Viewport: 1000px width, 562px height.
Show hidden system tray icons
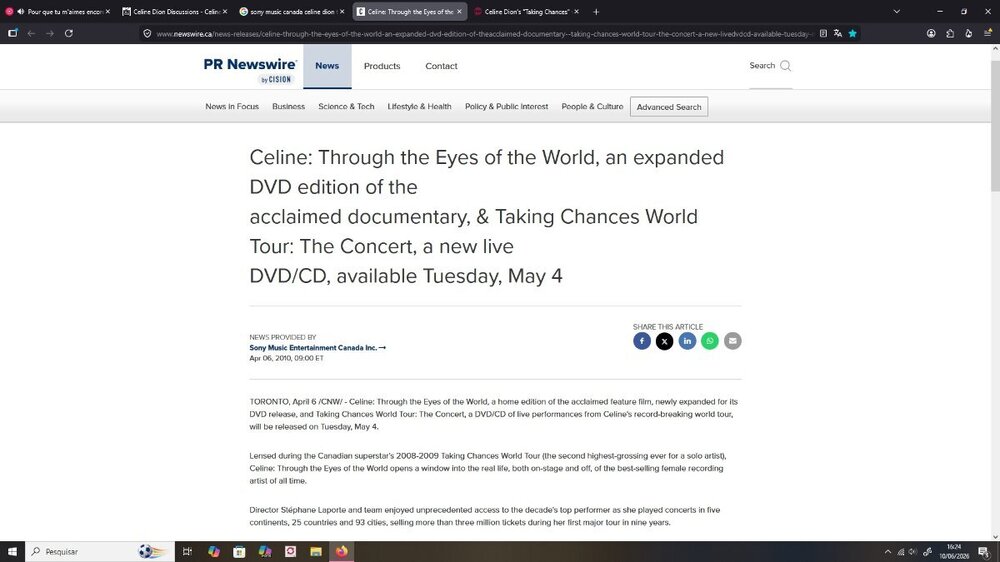[887, 552]
